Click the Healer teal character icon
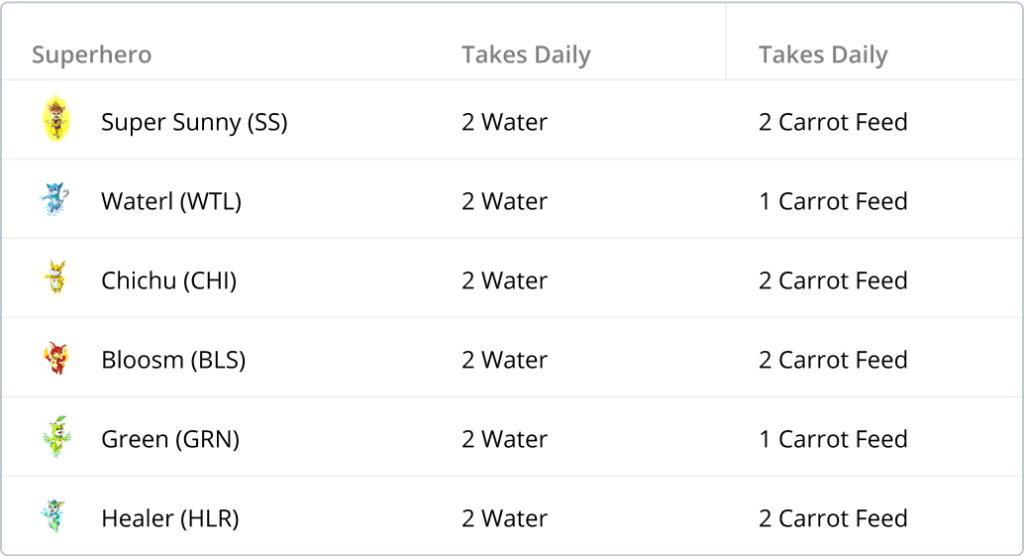 point(54,515)
